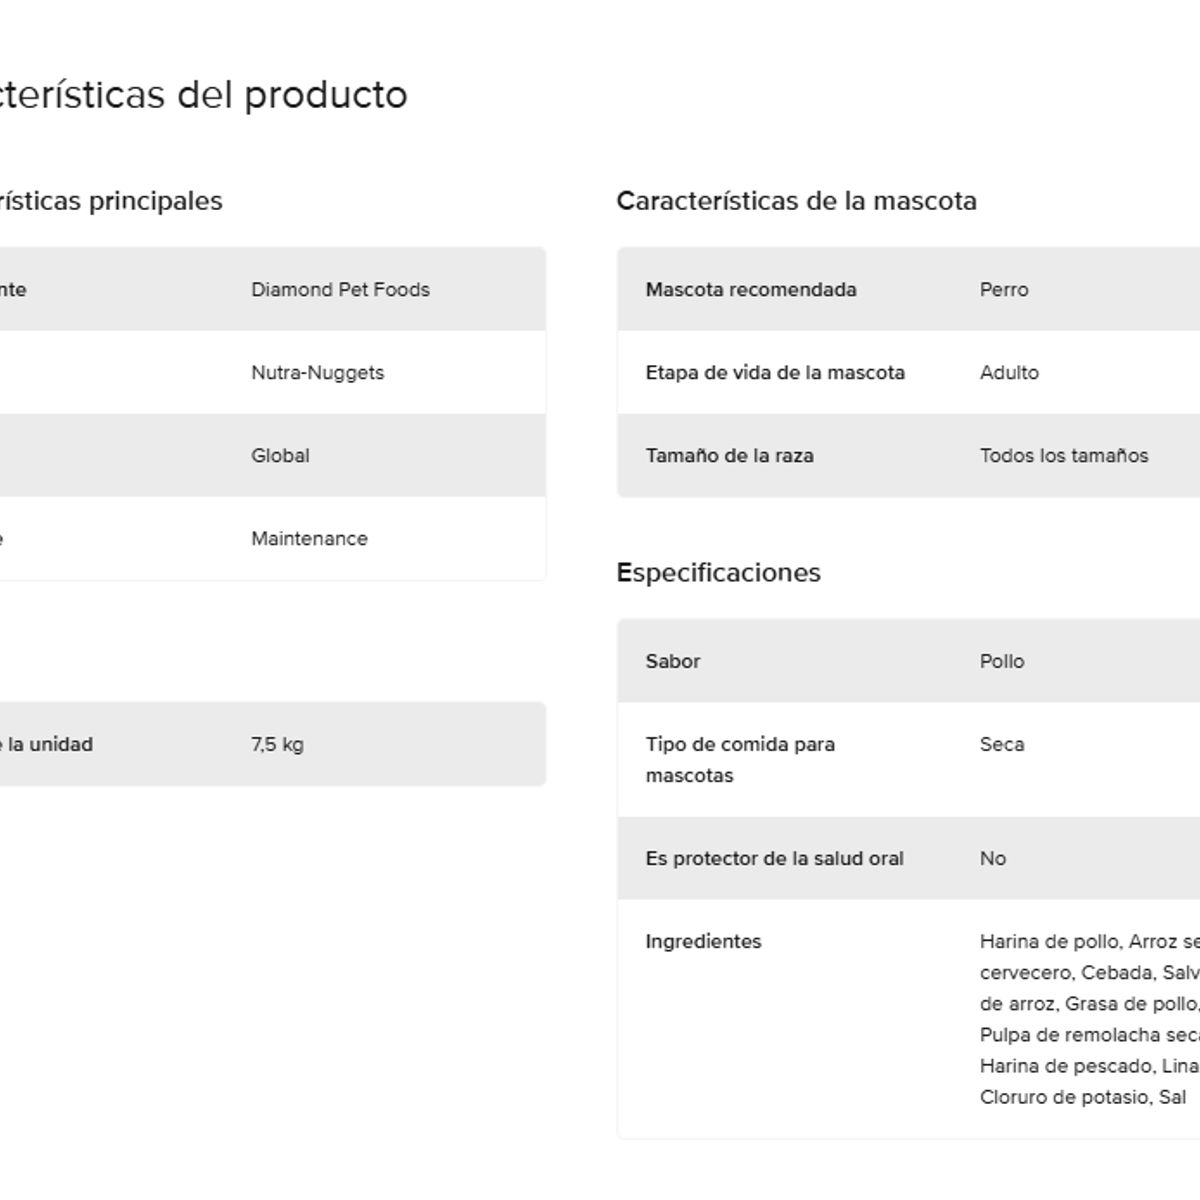Image resolution: width=1200 pixels, height=1200 pixels.
Task: Select the 7,5 kg unit weight value
Action: pyautogui.click(x=277, y=744)
